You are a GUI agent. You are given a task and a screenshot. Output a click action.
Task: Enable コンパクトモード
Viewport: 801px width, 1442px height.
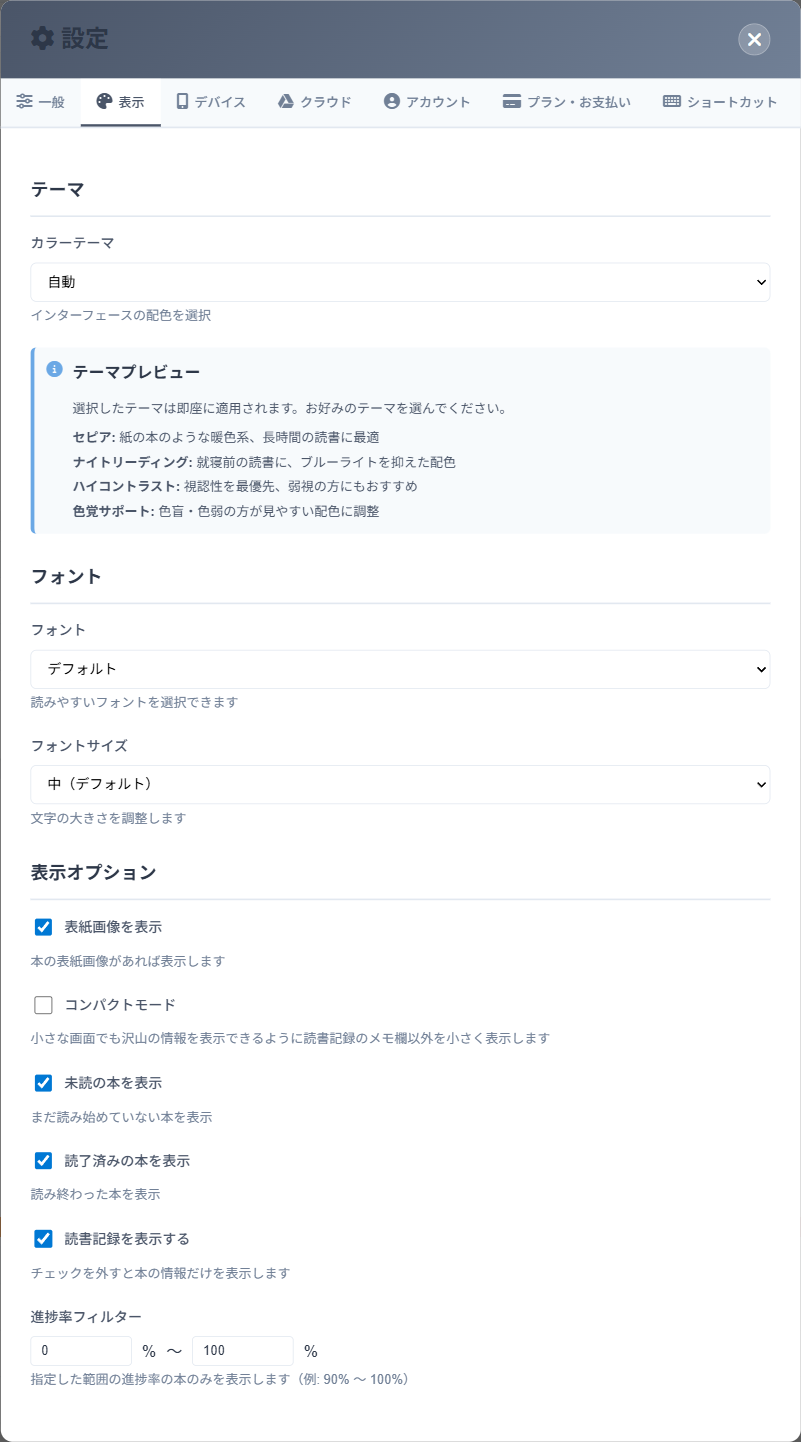pos(43,1004)
